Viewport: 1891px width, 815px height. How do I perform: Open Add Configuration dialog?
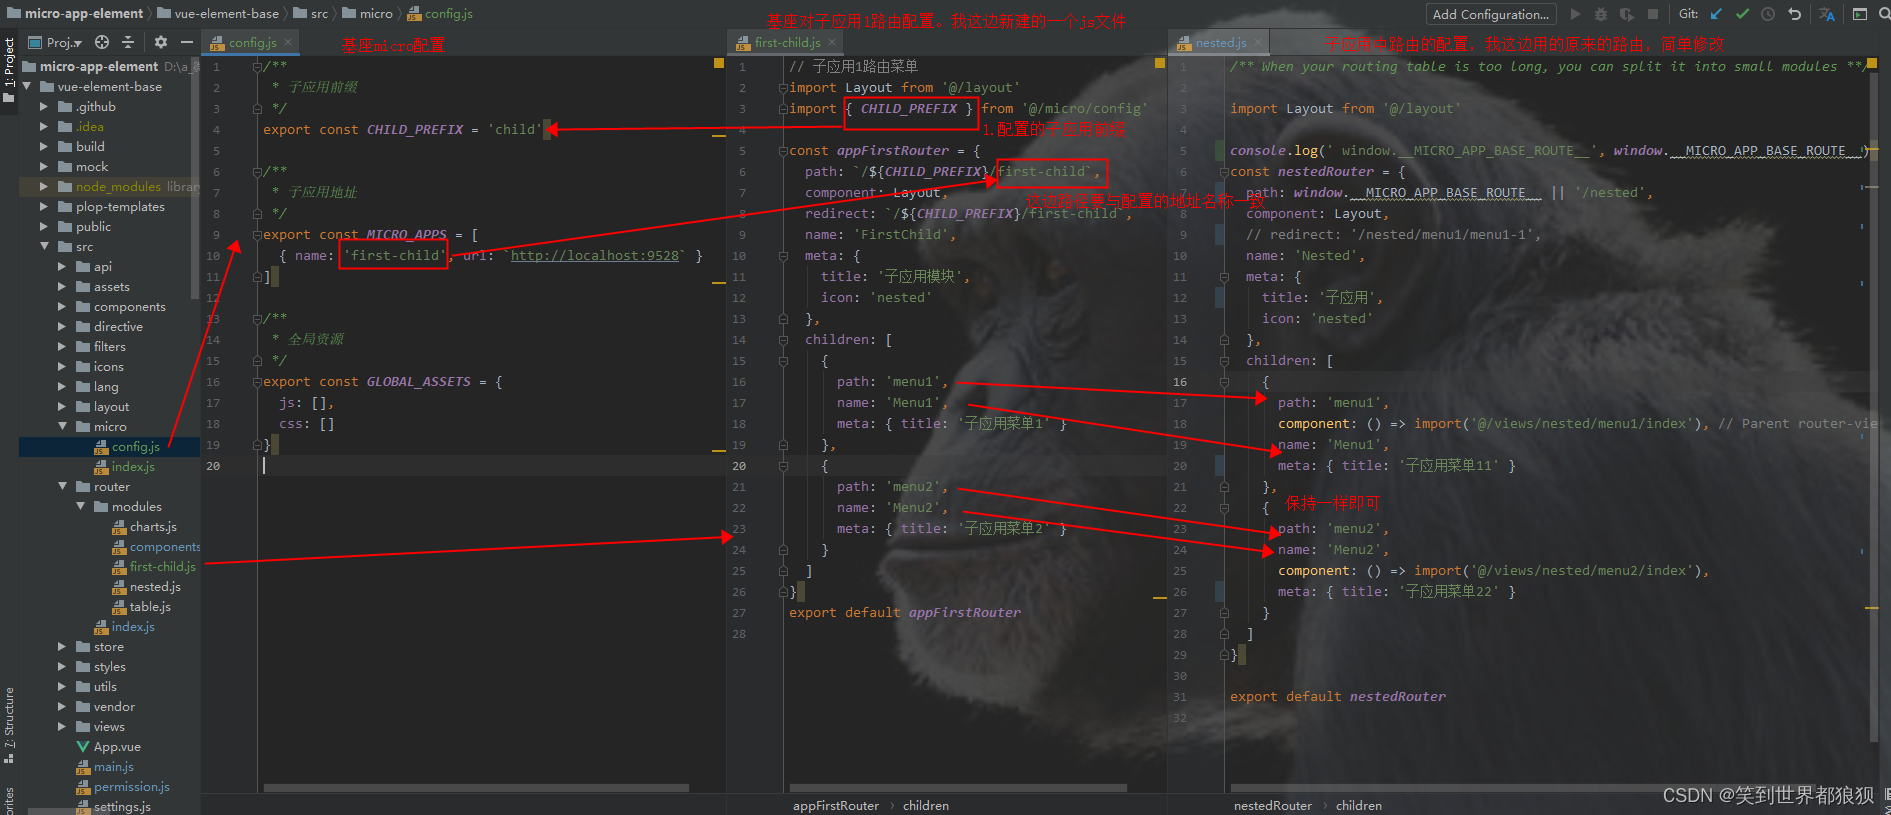pos(1491,14)
